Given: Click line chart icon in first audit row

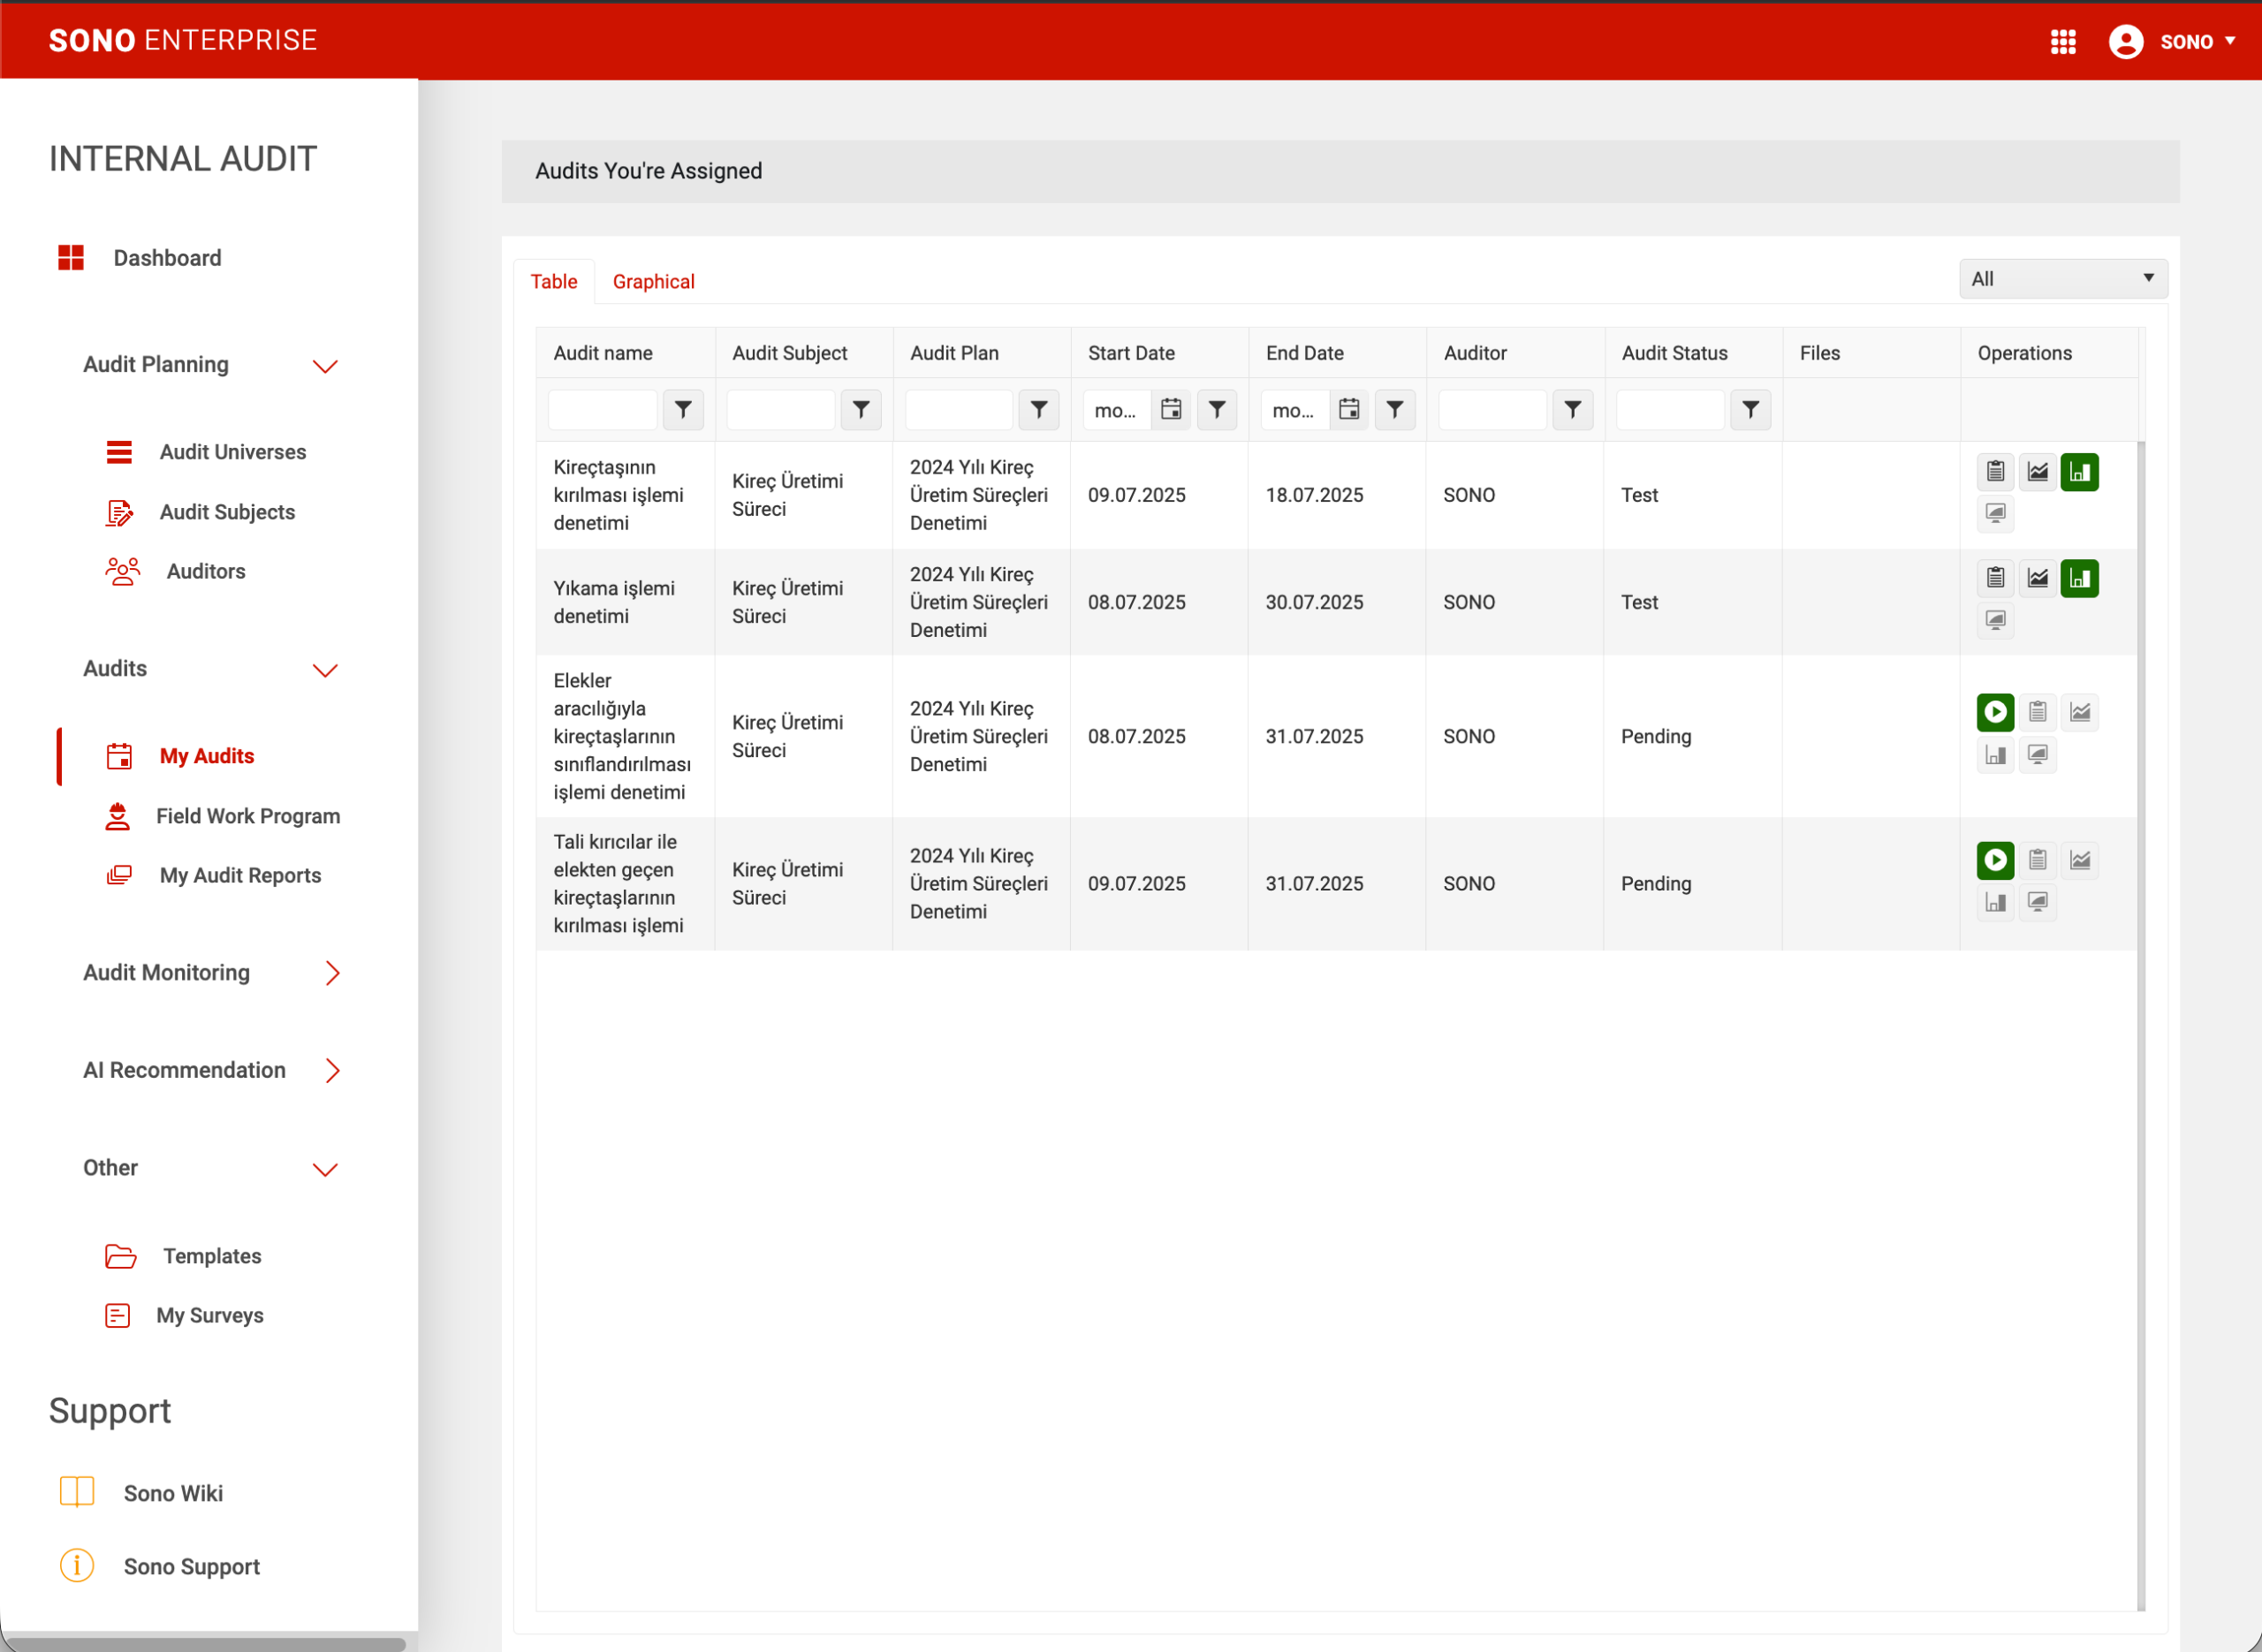Looking at the screenshot, I should tap(2036, 472).
